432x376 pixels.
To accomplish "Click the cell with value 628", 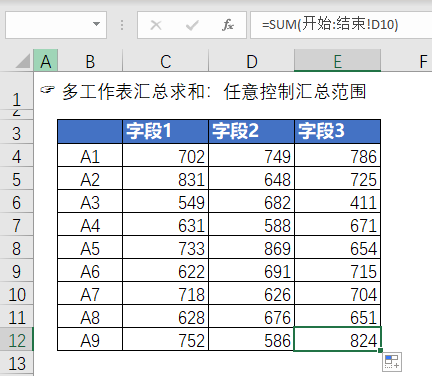I will click(165, 316).
